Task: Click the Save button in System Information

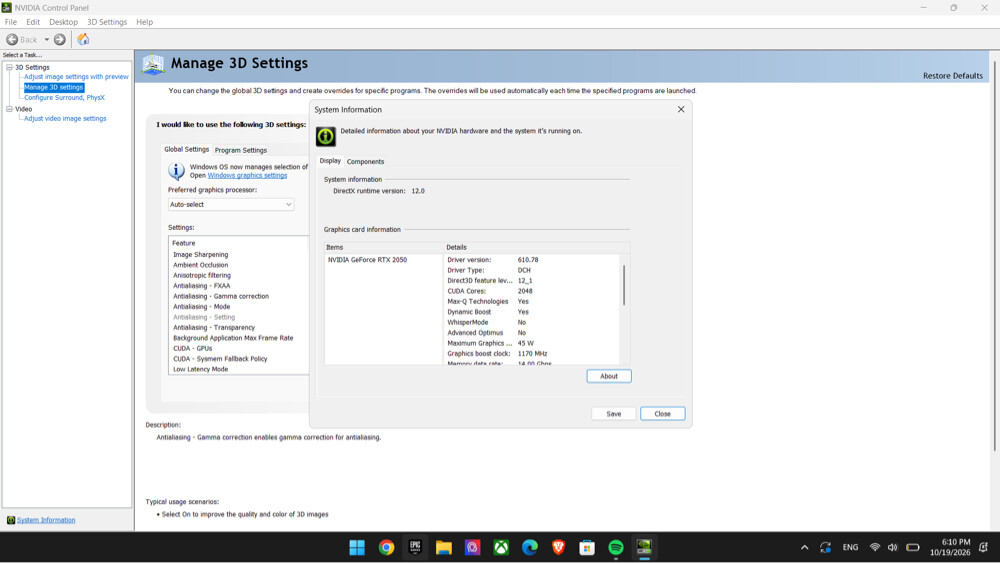Action: [614, 414]
